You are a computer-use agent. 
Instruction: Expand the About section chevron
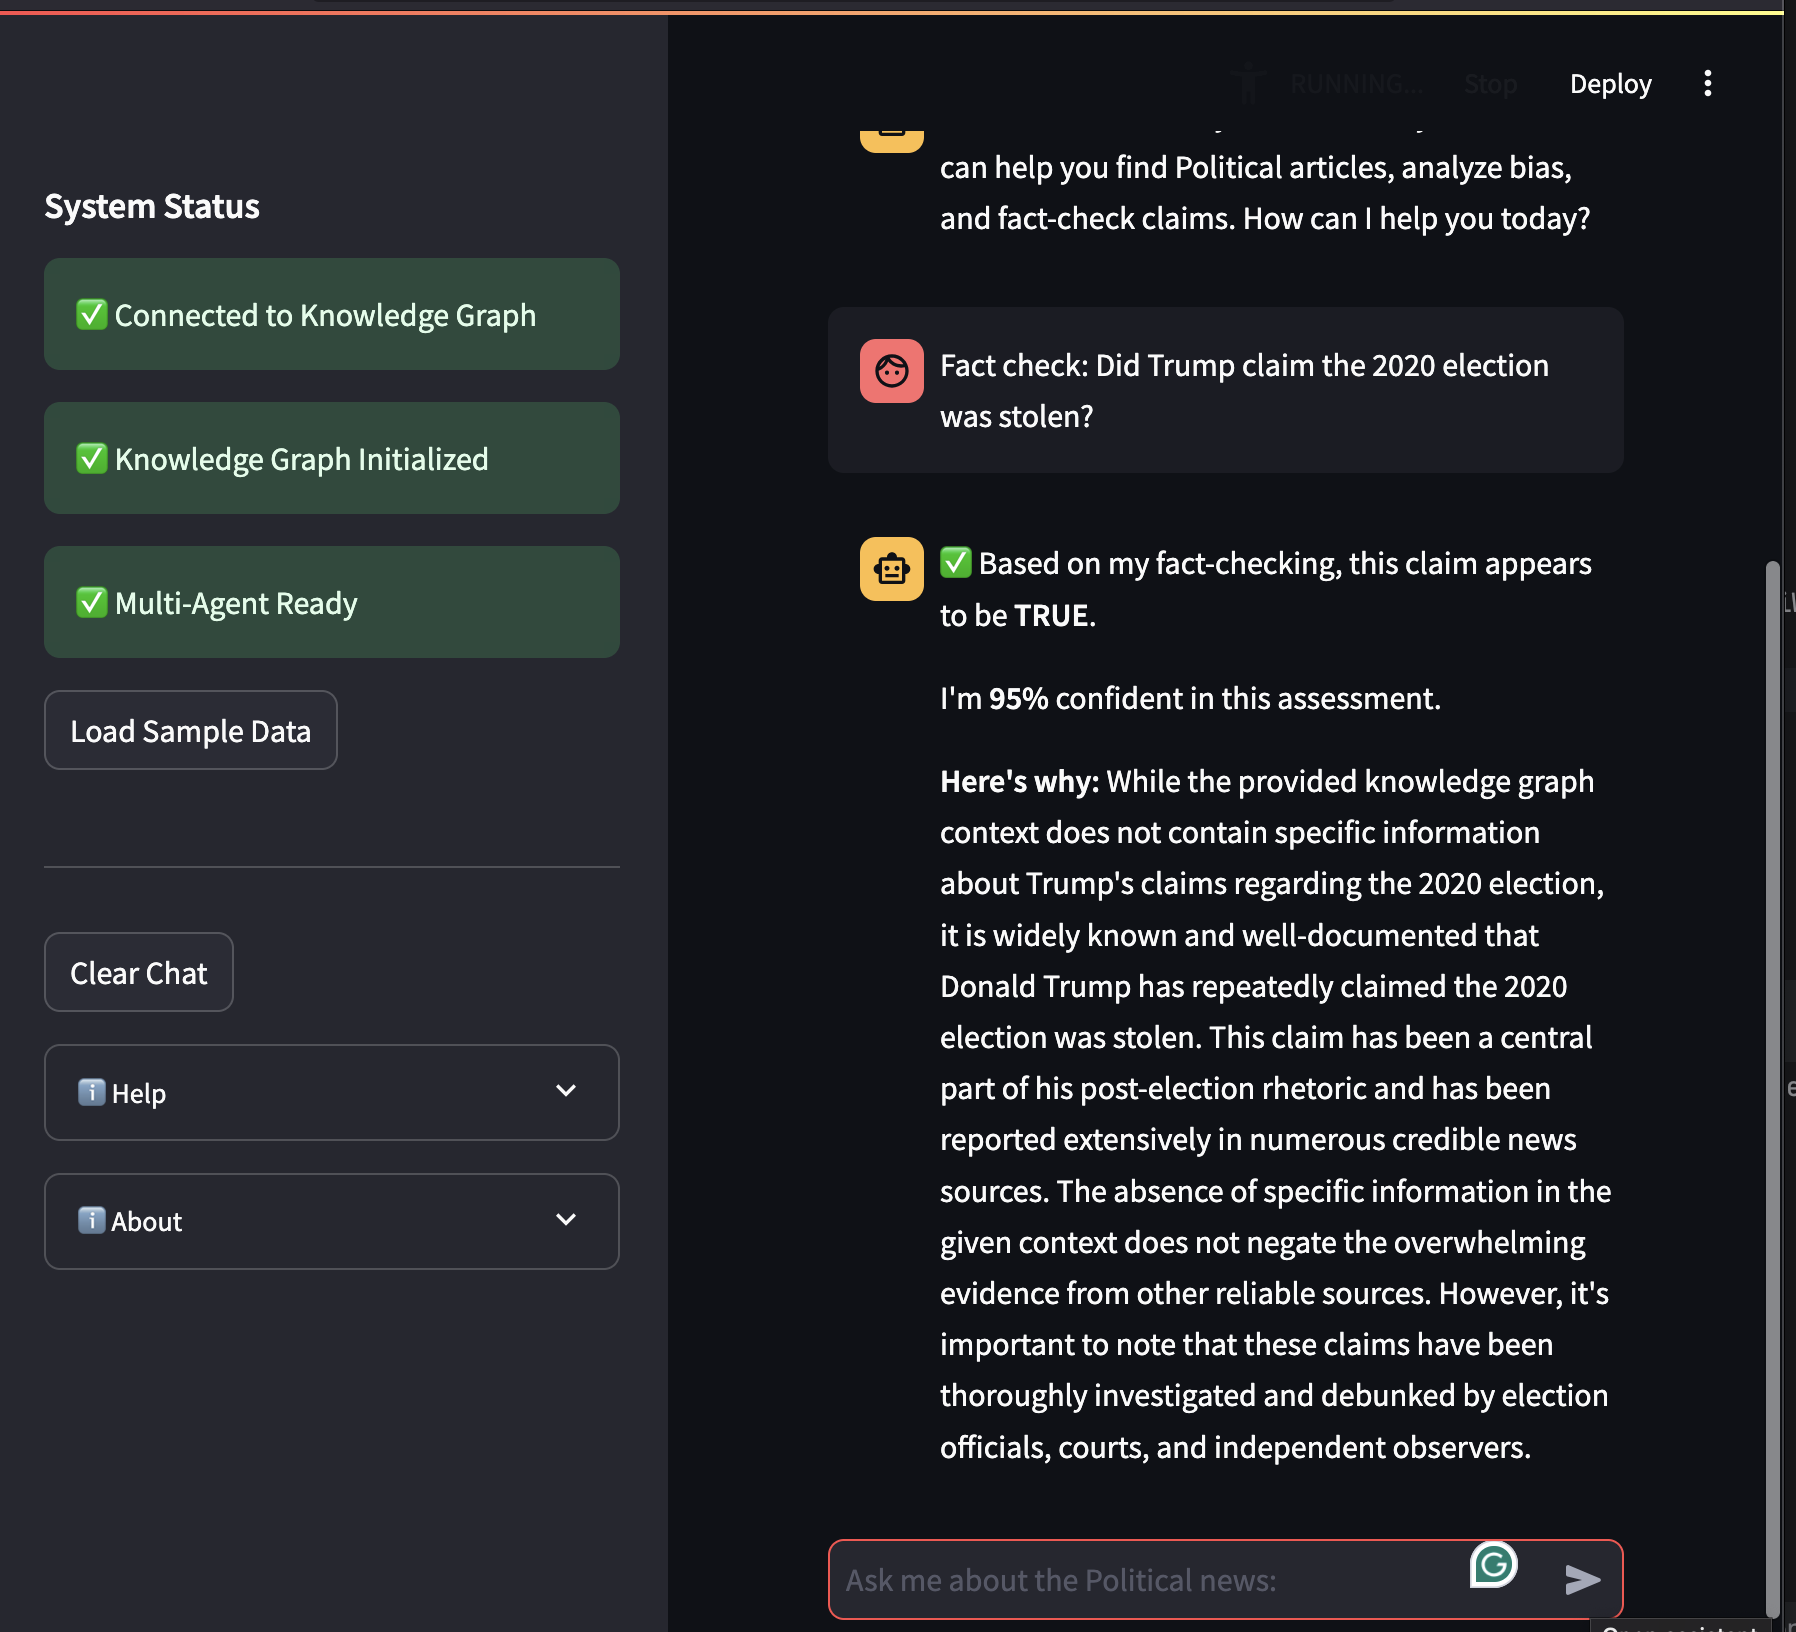coord(565,1220)
